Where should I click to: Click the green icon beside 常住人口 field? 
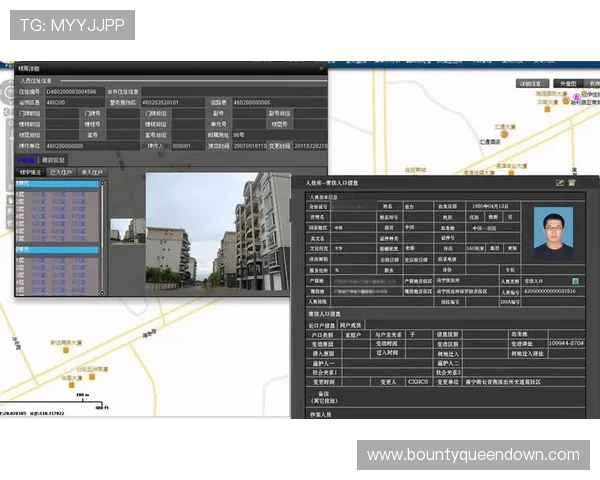click(575, 281)
